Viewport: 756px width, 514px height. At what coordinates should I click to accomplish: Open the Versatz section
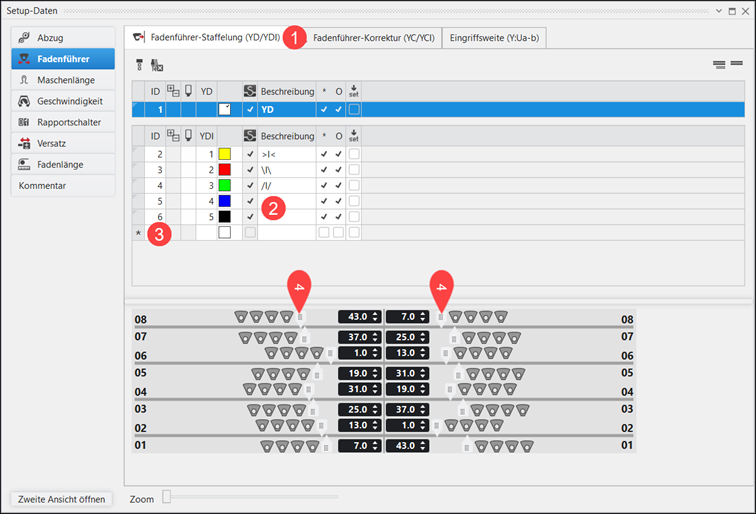click(63, 143)
